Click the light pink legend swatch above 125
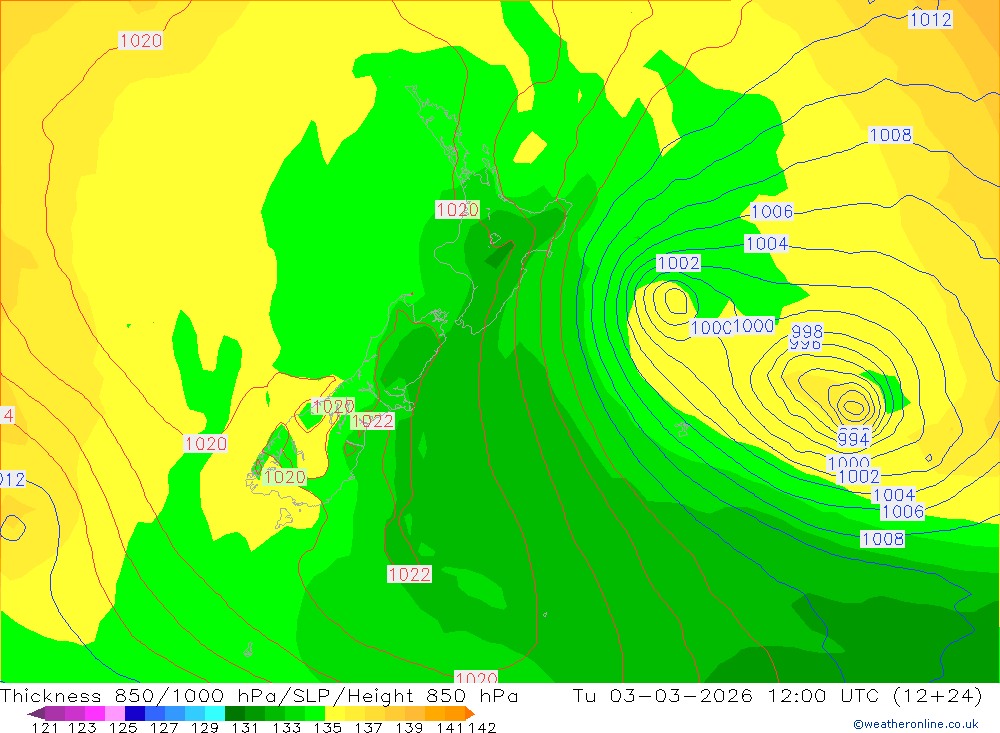The height and width of the screenshot is (733, 1000). click(x=115, y=713)
